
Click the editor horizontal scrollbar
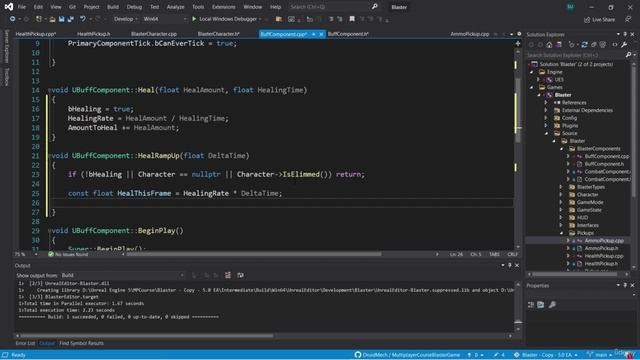pyautogui.click(x=254, y=254)
